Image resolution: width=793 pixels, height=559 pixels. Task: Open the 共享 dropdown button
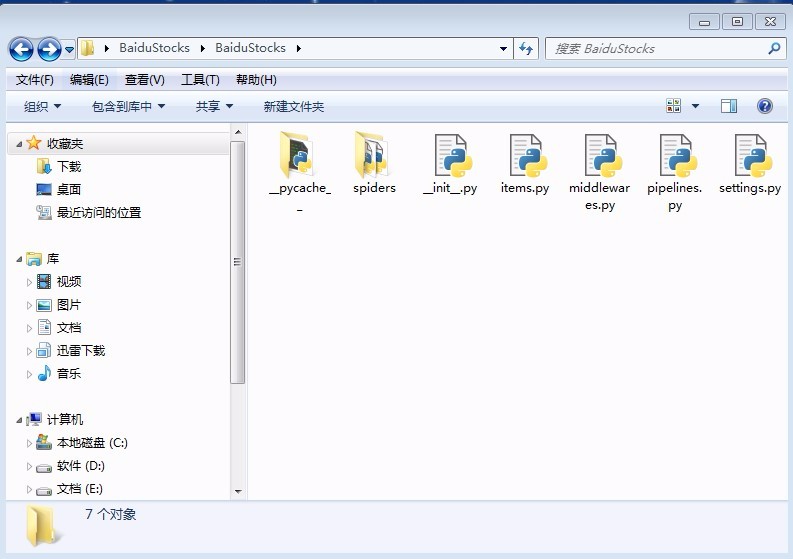tap(214, 106)
